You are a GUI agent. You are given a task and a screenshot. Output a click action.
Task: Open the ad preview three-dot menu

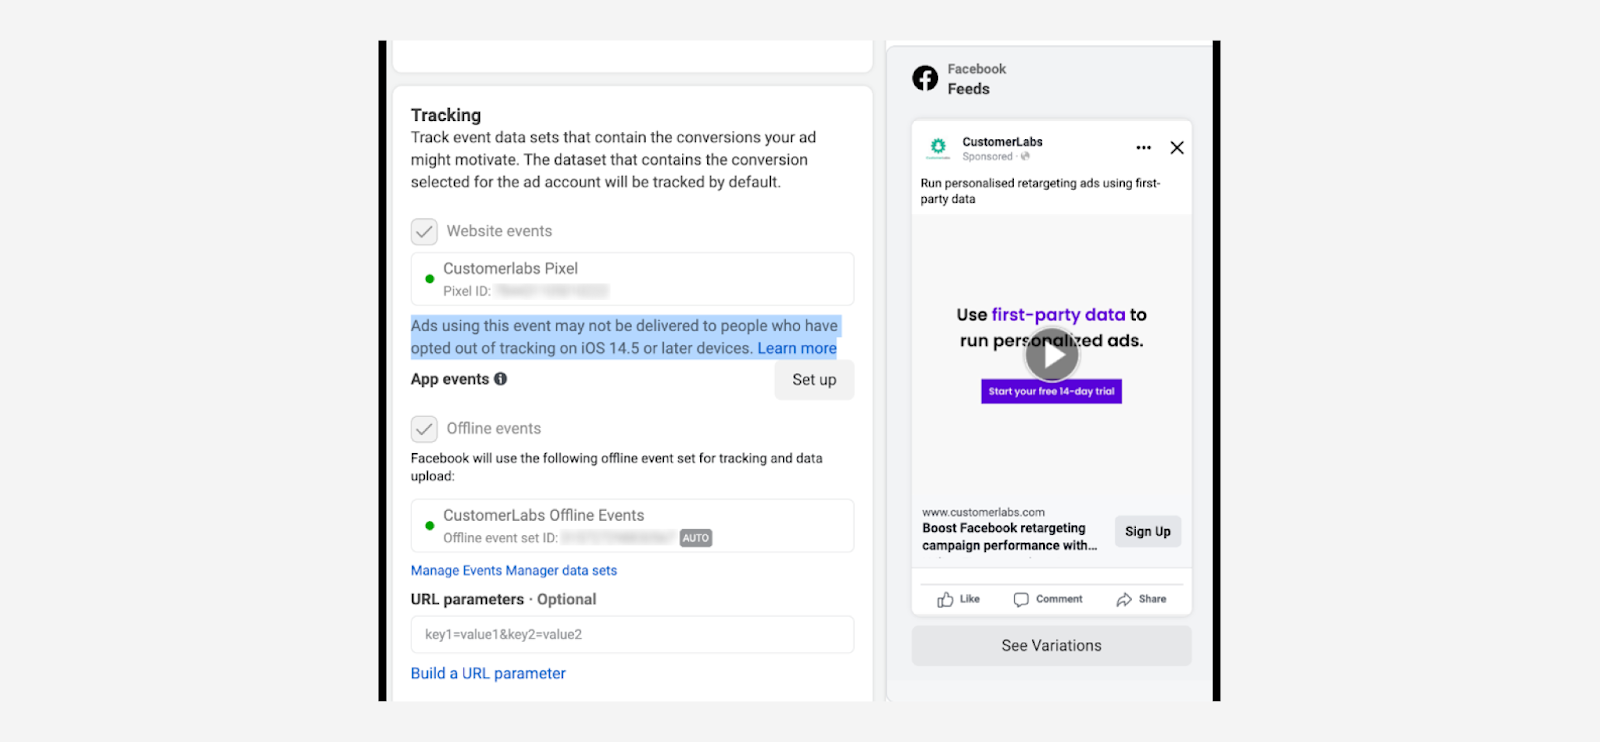pos(1143,148)
